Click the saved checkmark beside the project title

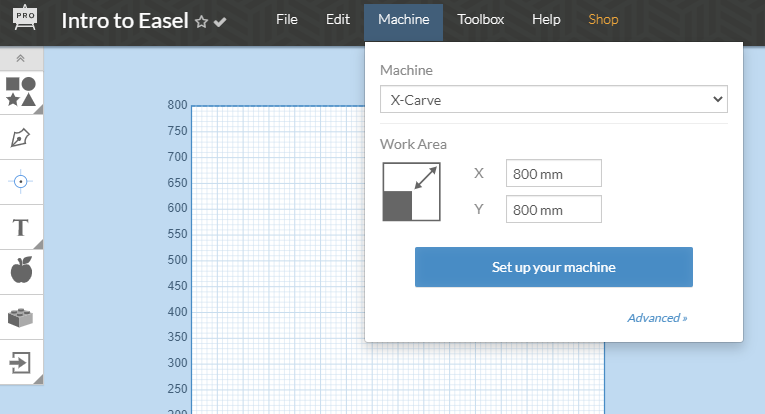220,22
